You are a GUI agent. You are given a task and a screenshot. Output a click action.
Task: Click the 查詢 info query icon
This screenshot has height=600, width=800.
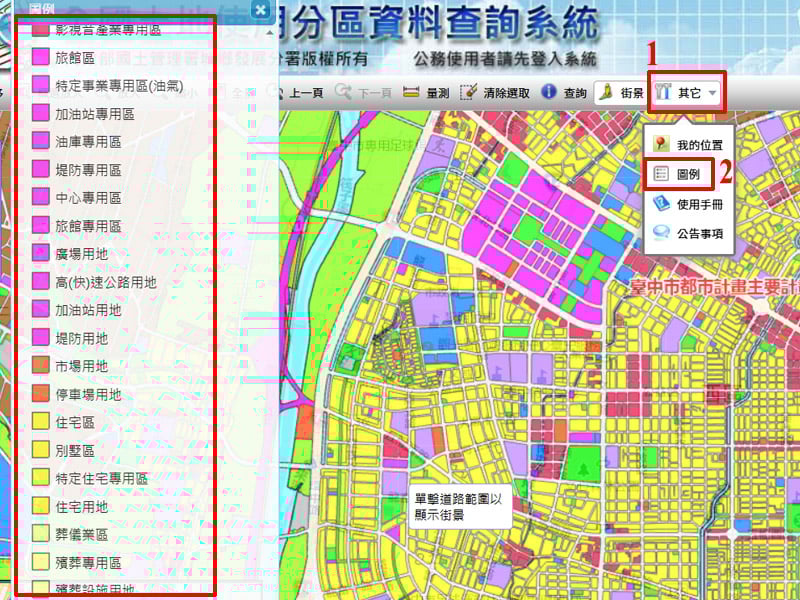click(x=549, y=93)
